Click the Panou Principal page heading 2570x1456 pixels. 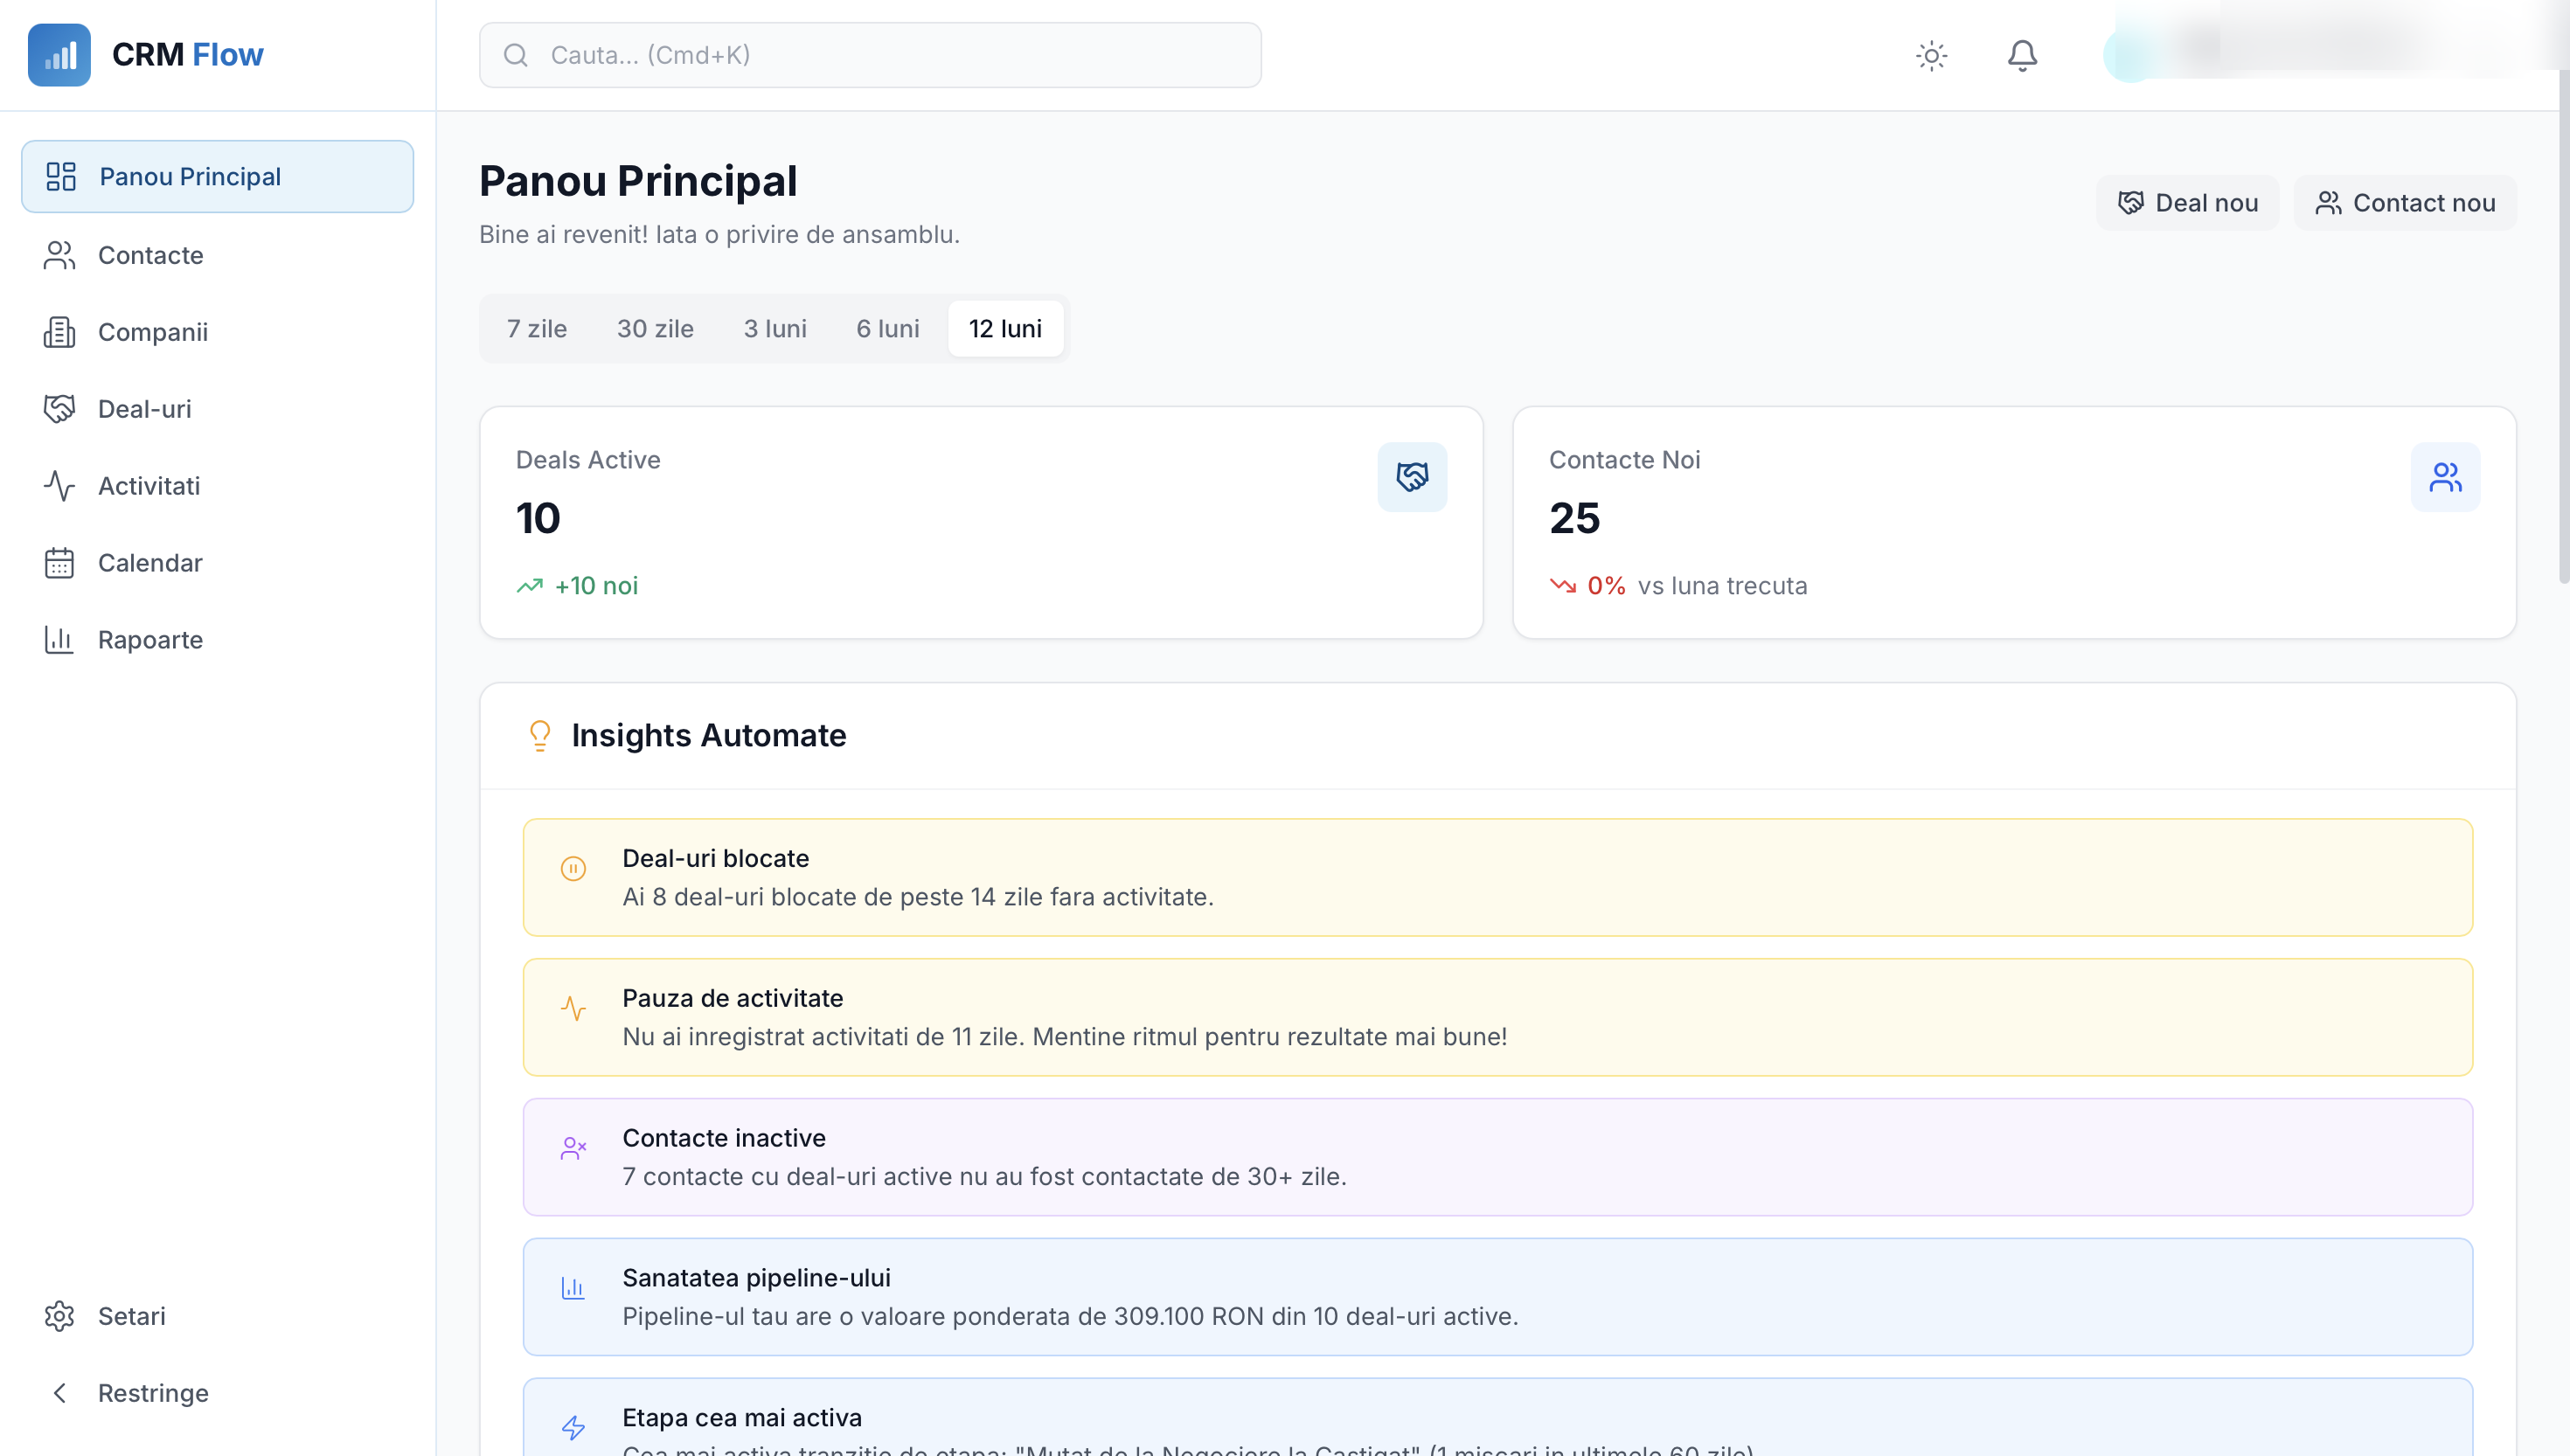point(638,181)
